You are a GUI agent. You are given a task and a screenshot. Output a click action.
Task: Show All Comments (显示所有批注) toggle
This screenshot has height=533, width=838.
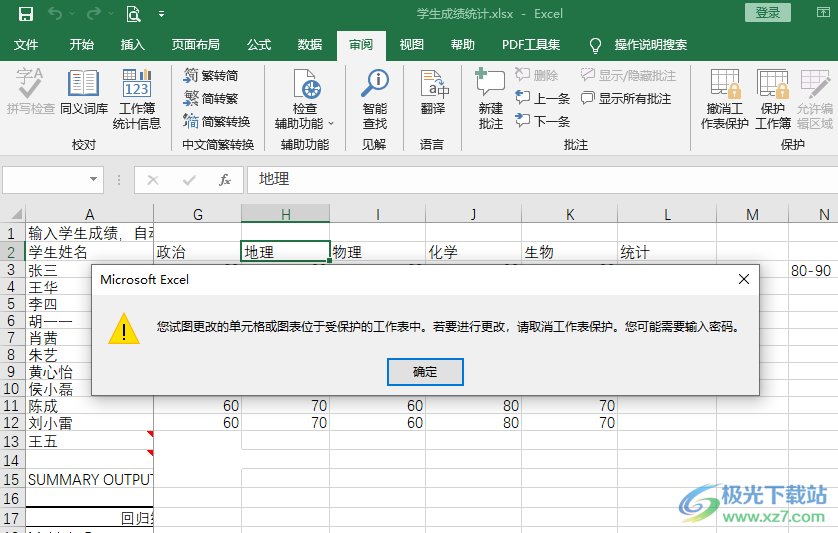[626, 98]
